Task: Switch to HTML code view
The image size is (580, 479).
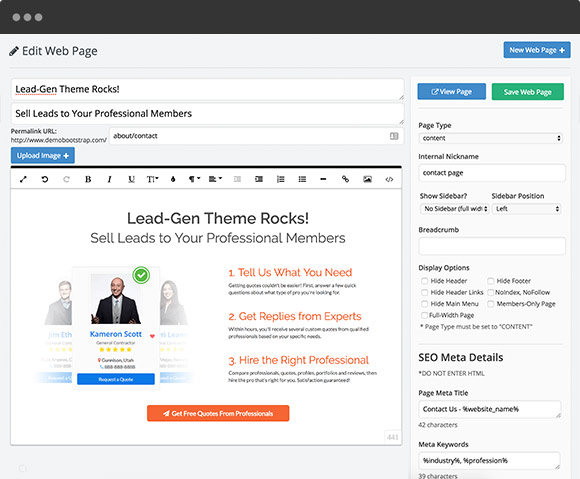Action: click(389, 180)
